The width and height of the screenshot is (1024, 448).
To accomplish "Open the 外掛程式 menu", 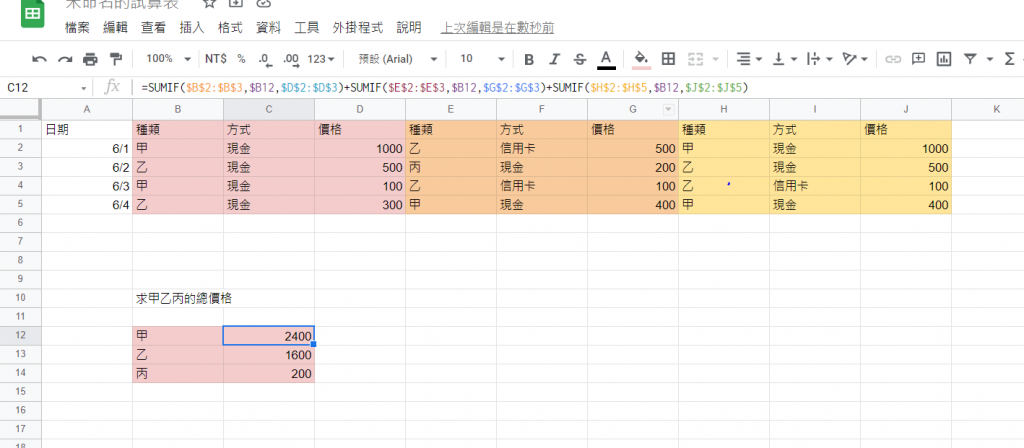I will 357,28.
